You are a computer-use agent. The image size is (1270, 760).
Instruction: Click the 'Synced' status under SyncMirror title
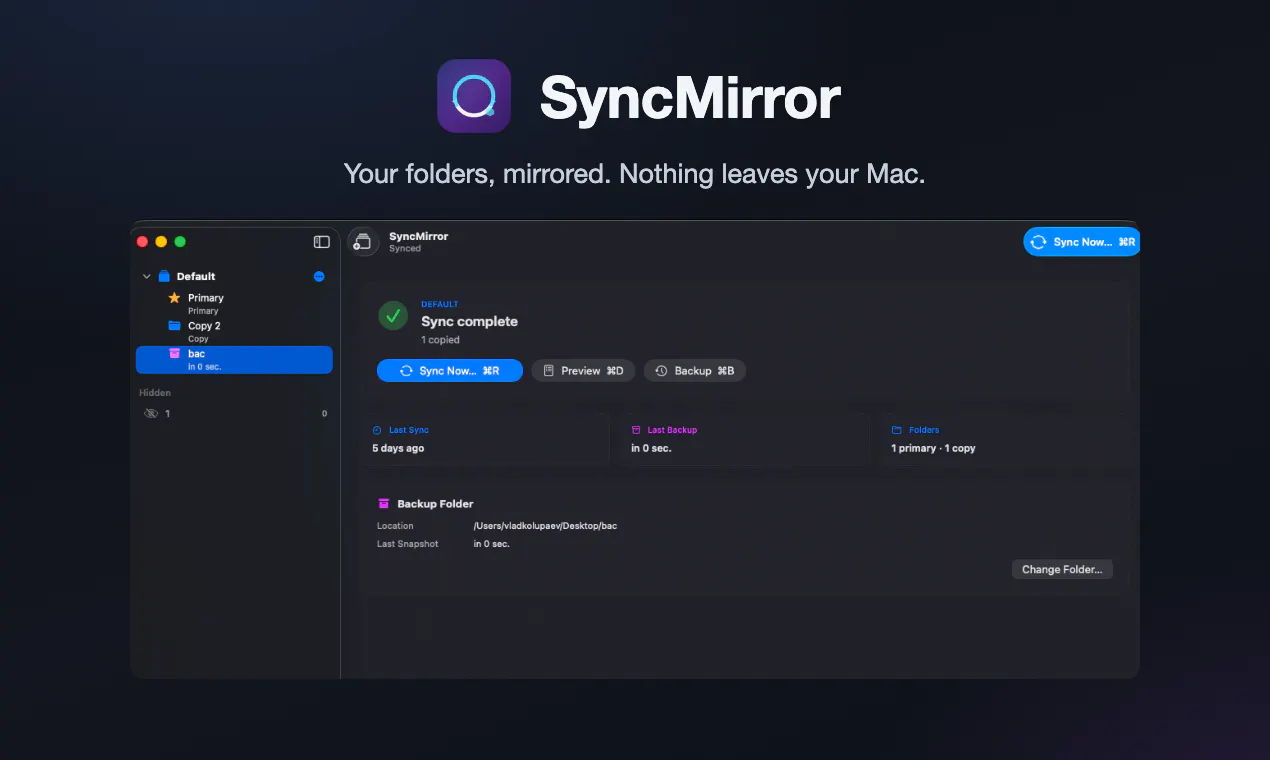point(405,249)
